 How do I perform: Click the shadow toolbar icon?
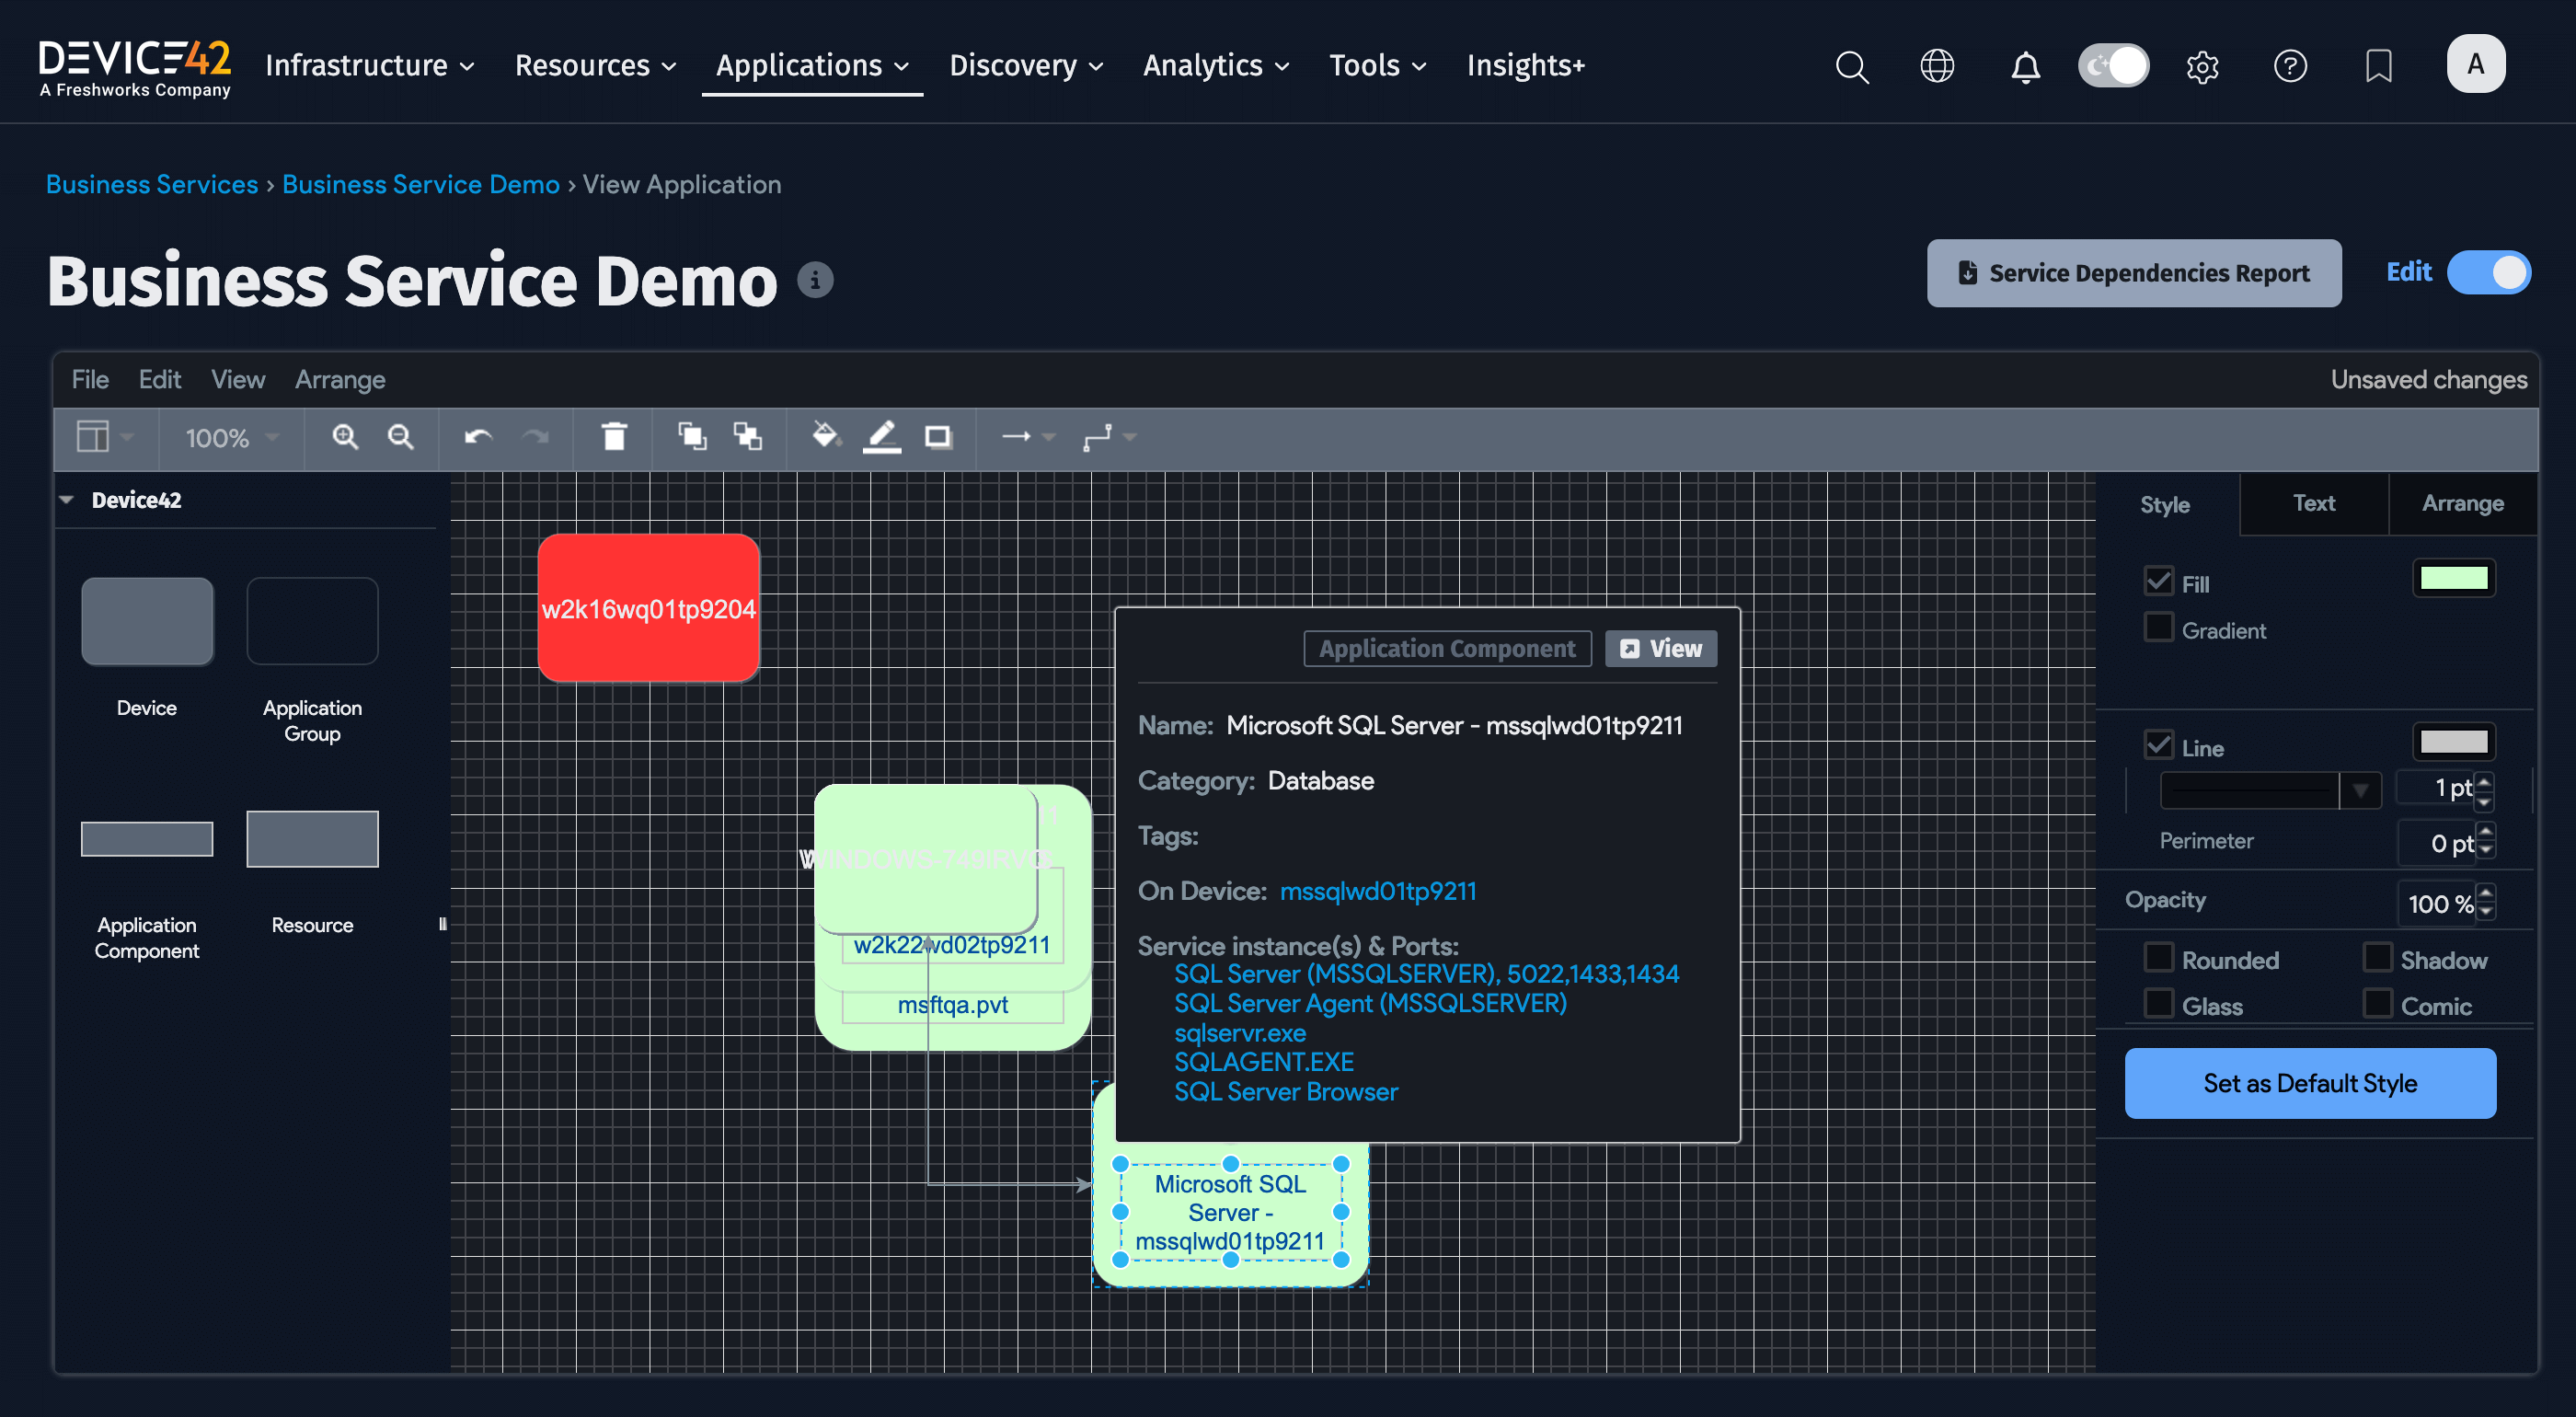[x=938, y=437]
